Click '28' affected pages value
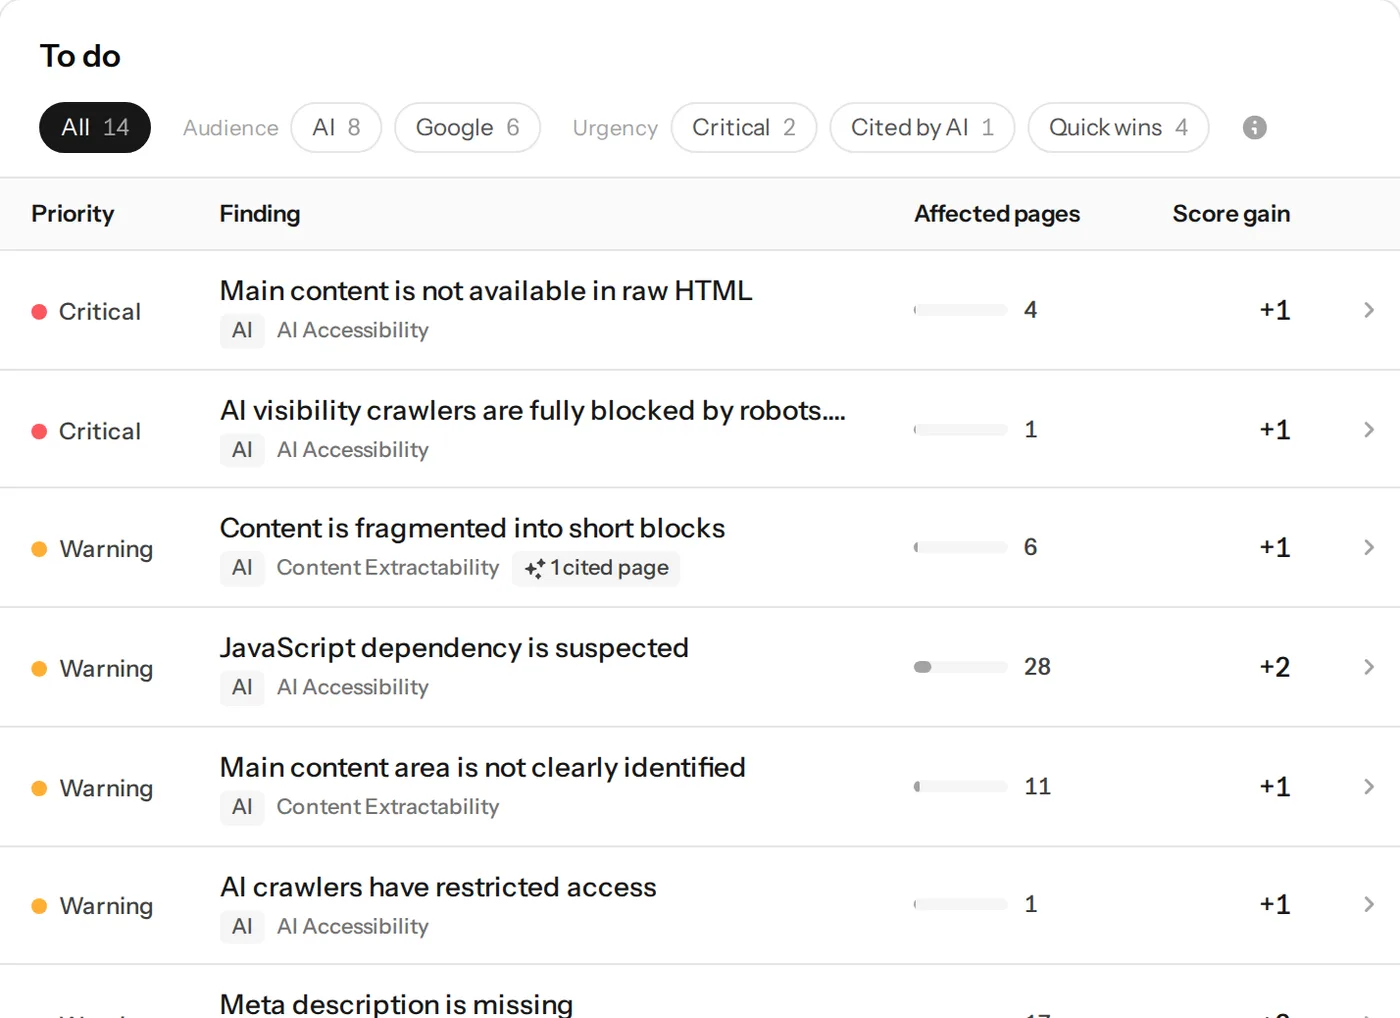This screenshot has height=1018, width=1400. [1037, 667]
